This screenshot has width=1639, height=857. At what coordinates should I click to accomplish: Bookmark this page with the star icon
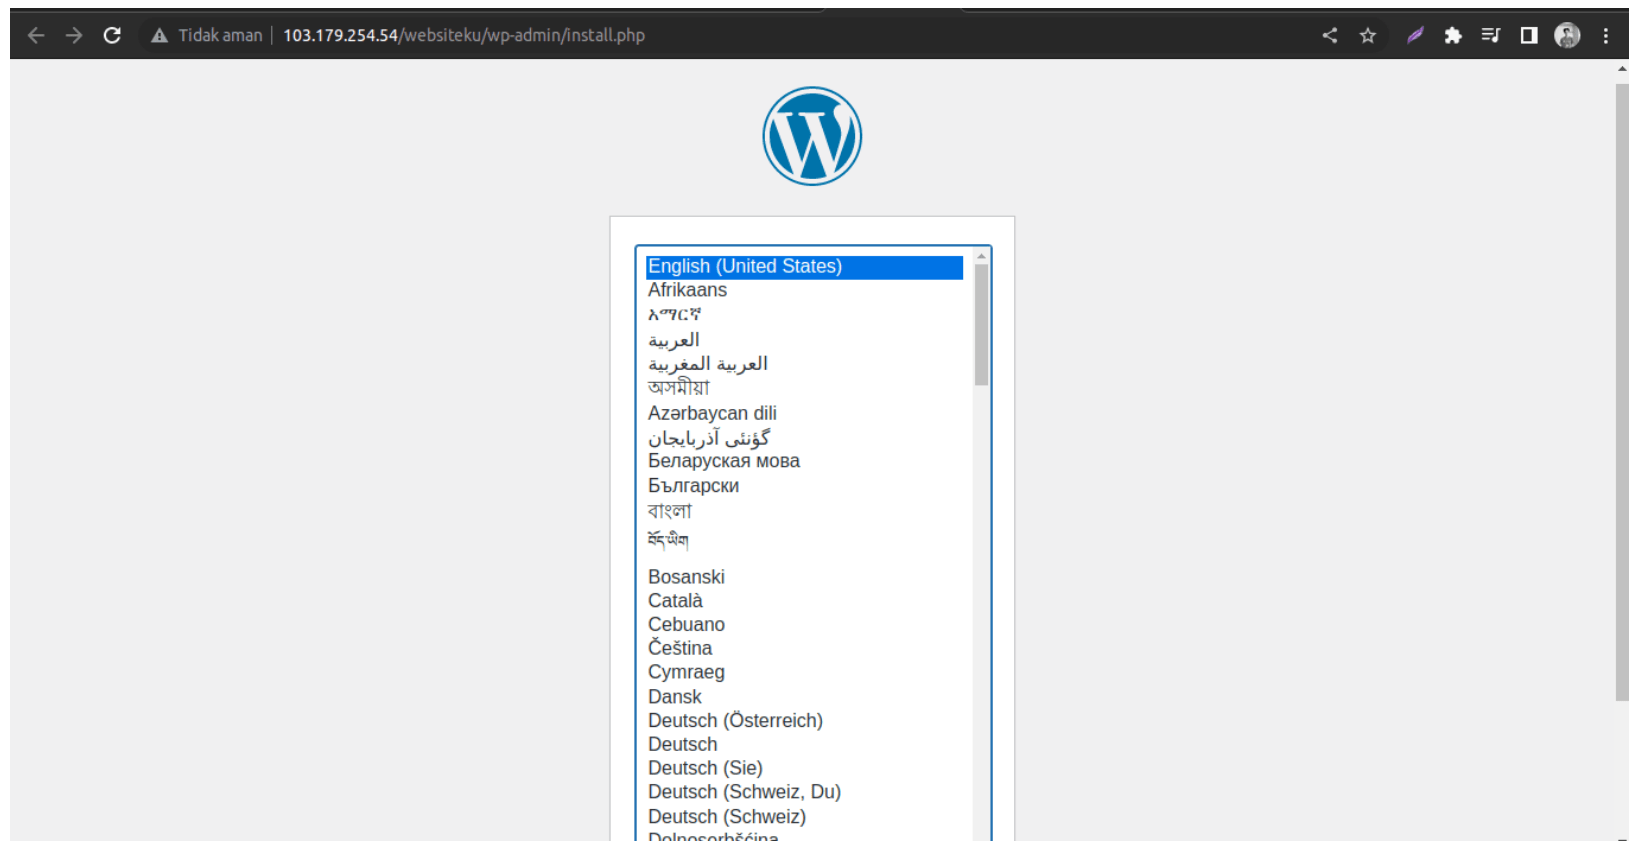click(1368, 36)
